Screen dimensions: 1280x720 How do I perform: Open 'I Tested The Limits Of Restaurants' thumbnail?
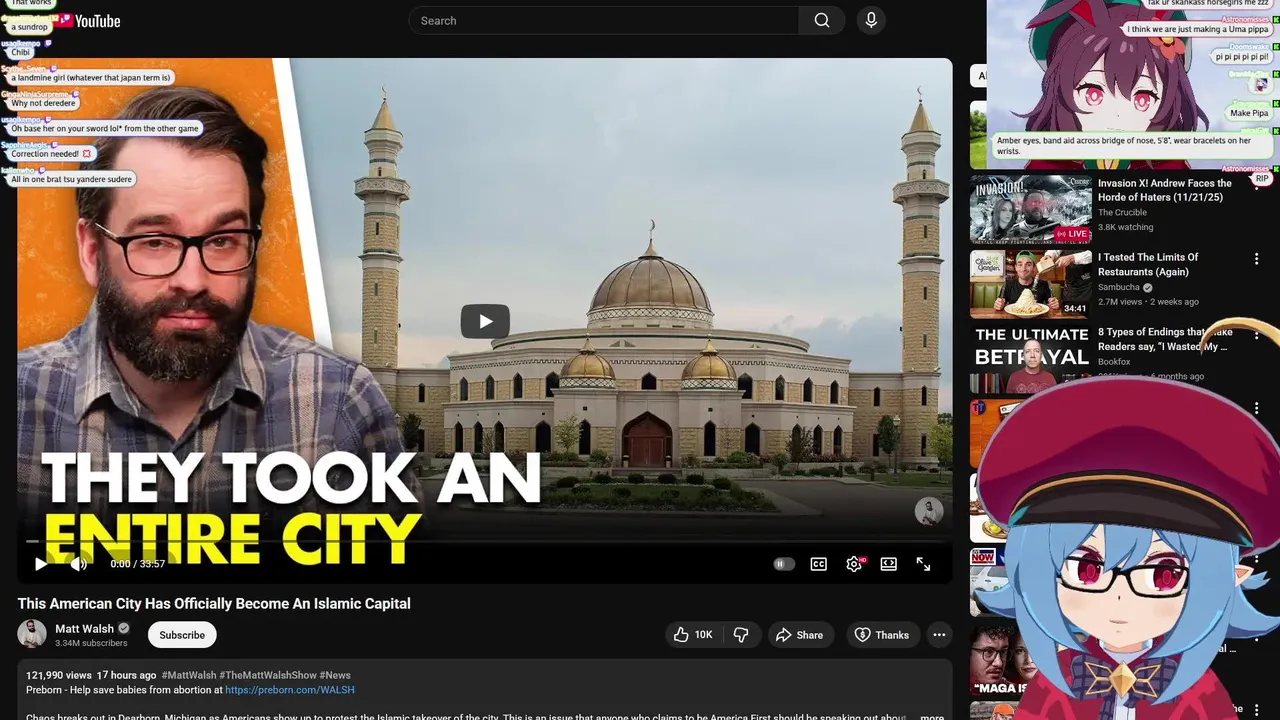tap(1030, 284)
